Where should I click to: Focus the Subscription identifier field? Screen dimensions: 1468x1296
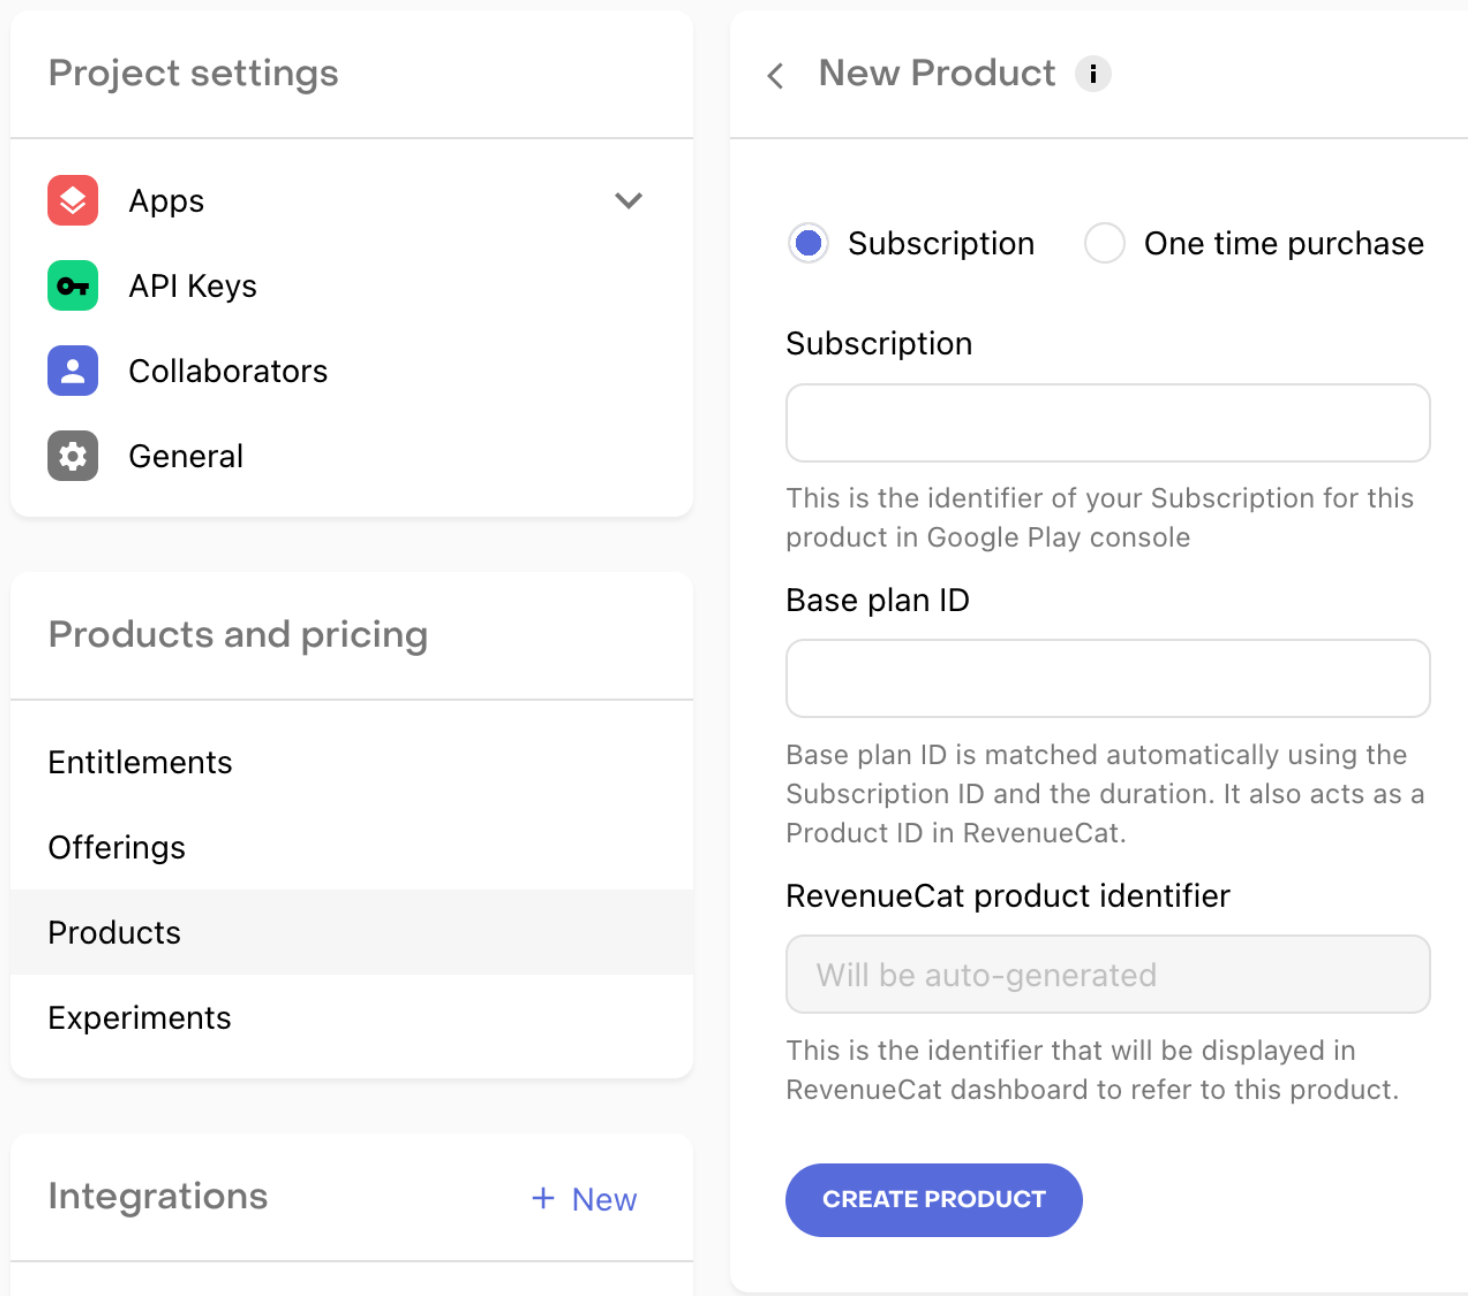point(1107,423)
